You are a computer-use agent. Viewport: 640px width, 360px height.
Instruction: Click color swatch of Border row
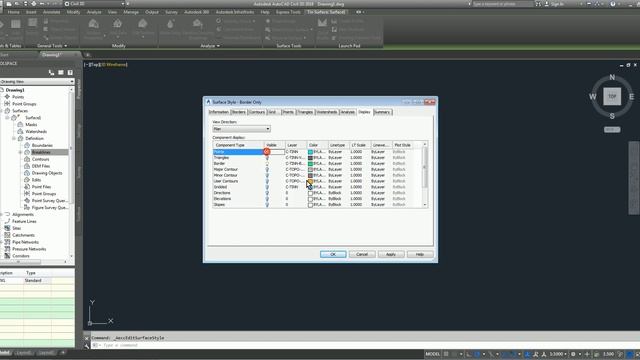tap(310, 163)
